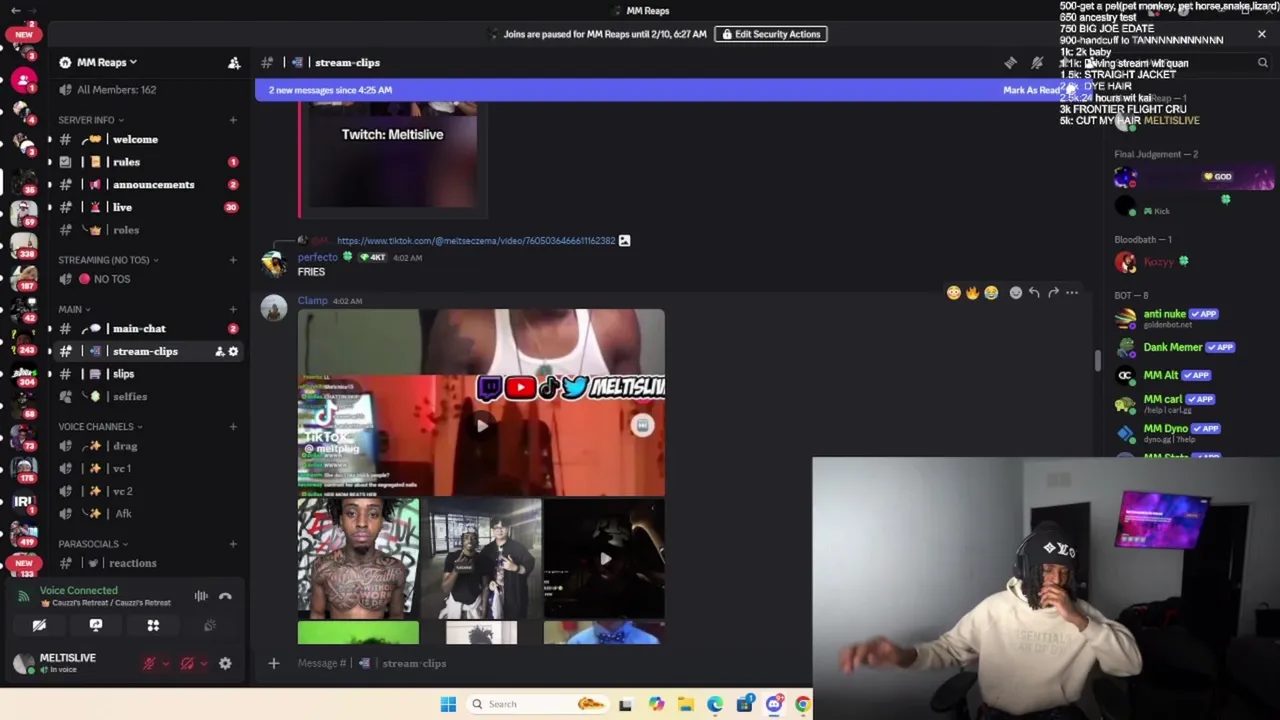This screenshot has width=1280, height=720.
Task: Forward Clamp's message
Action: click(x=1053, y=293)
